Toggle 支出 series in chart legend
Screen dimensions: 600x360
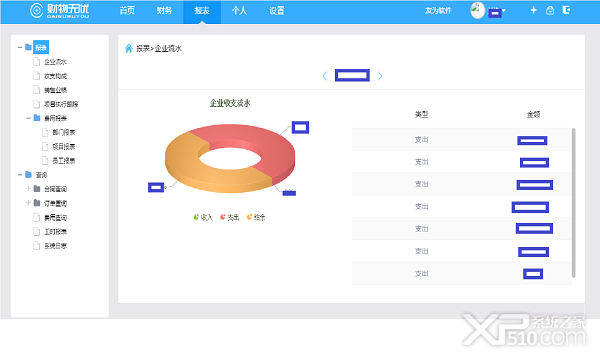[x=230, y=217]
